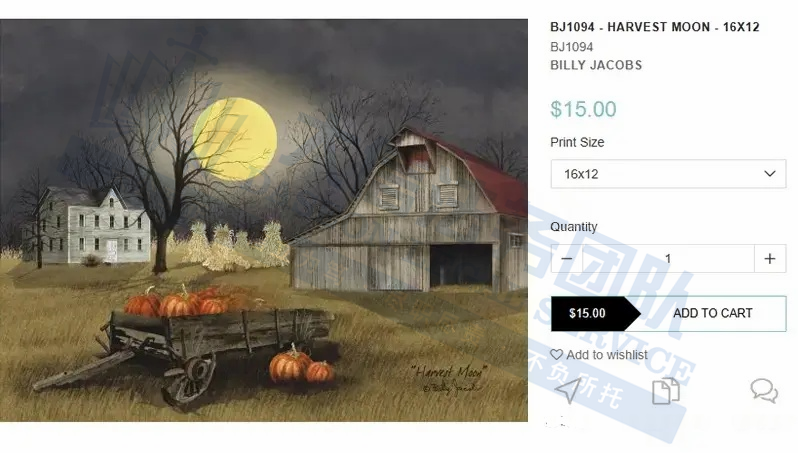
Task: Click the yellow moon in the painting
Action: tap(234, 137)
